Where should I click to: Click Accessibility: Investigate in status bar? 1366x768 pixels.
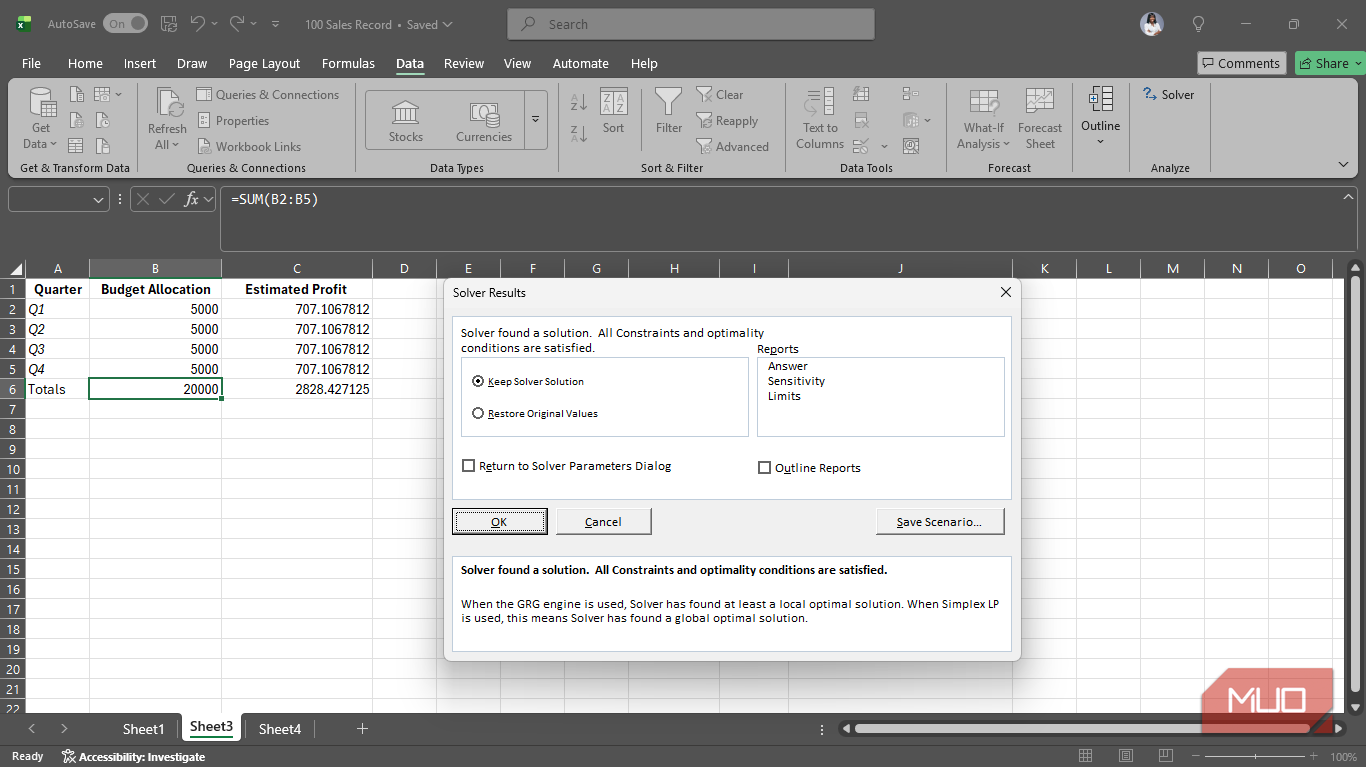133,757
